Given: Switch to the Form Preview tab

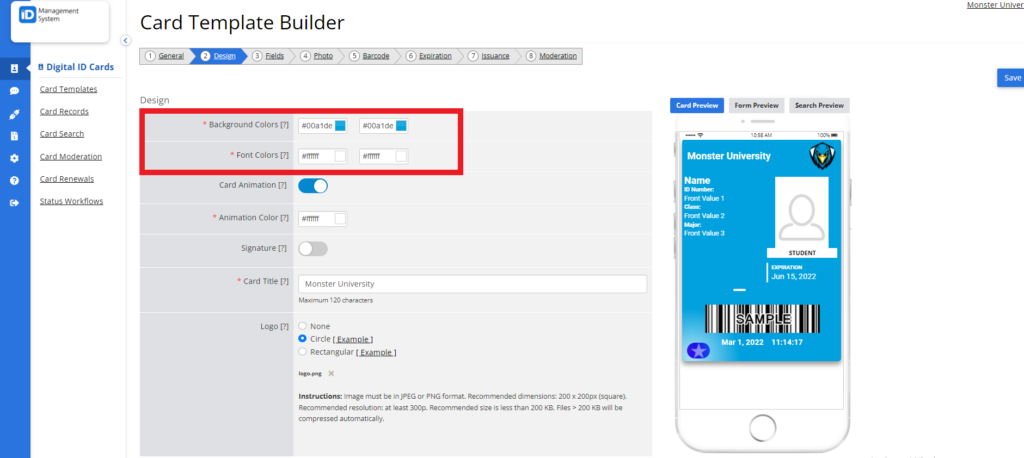Looking at the screenshot, I should tap(756, 105).
